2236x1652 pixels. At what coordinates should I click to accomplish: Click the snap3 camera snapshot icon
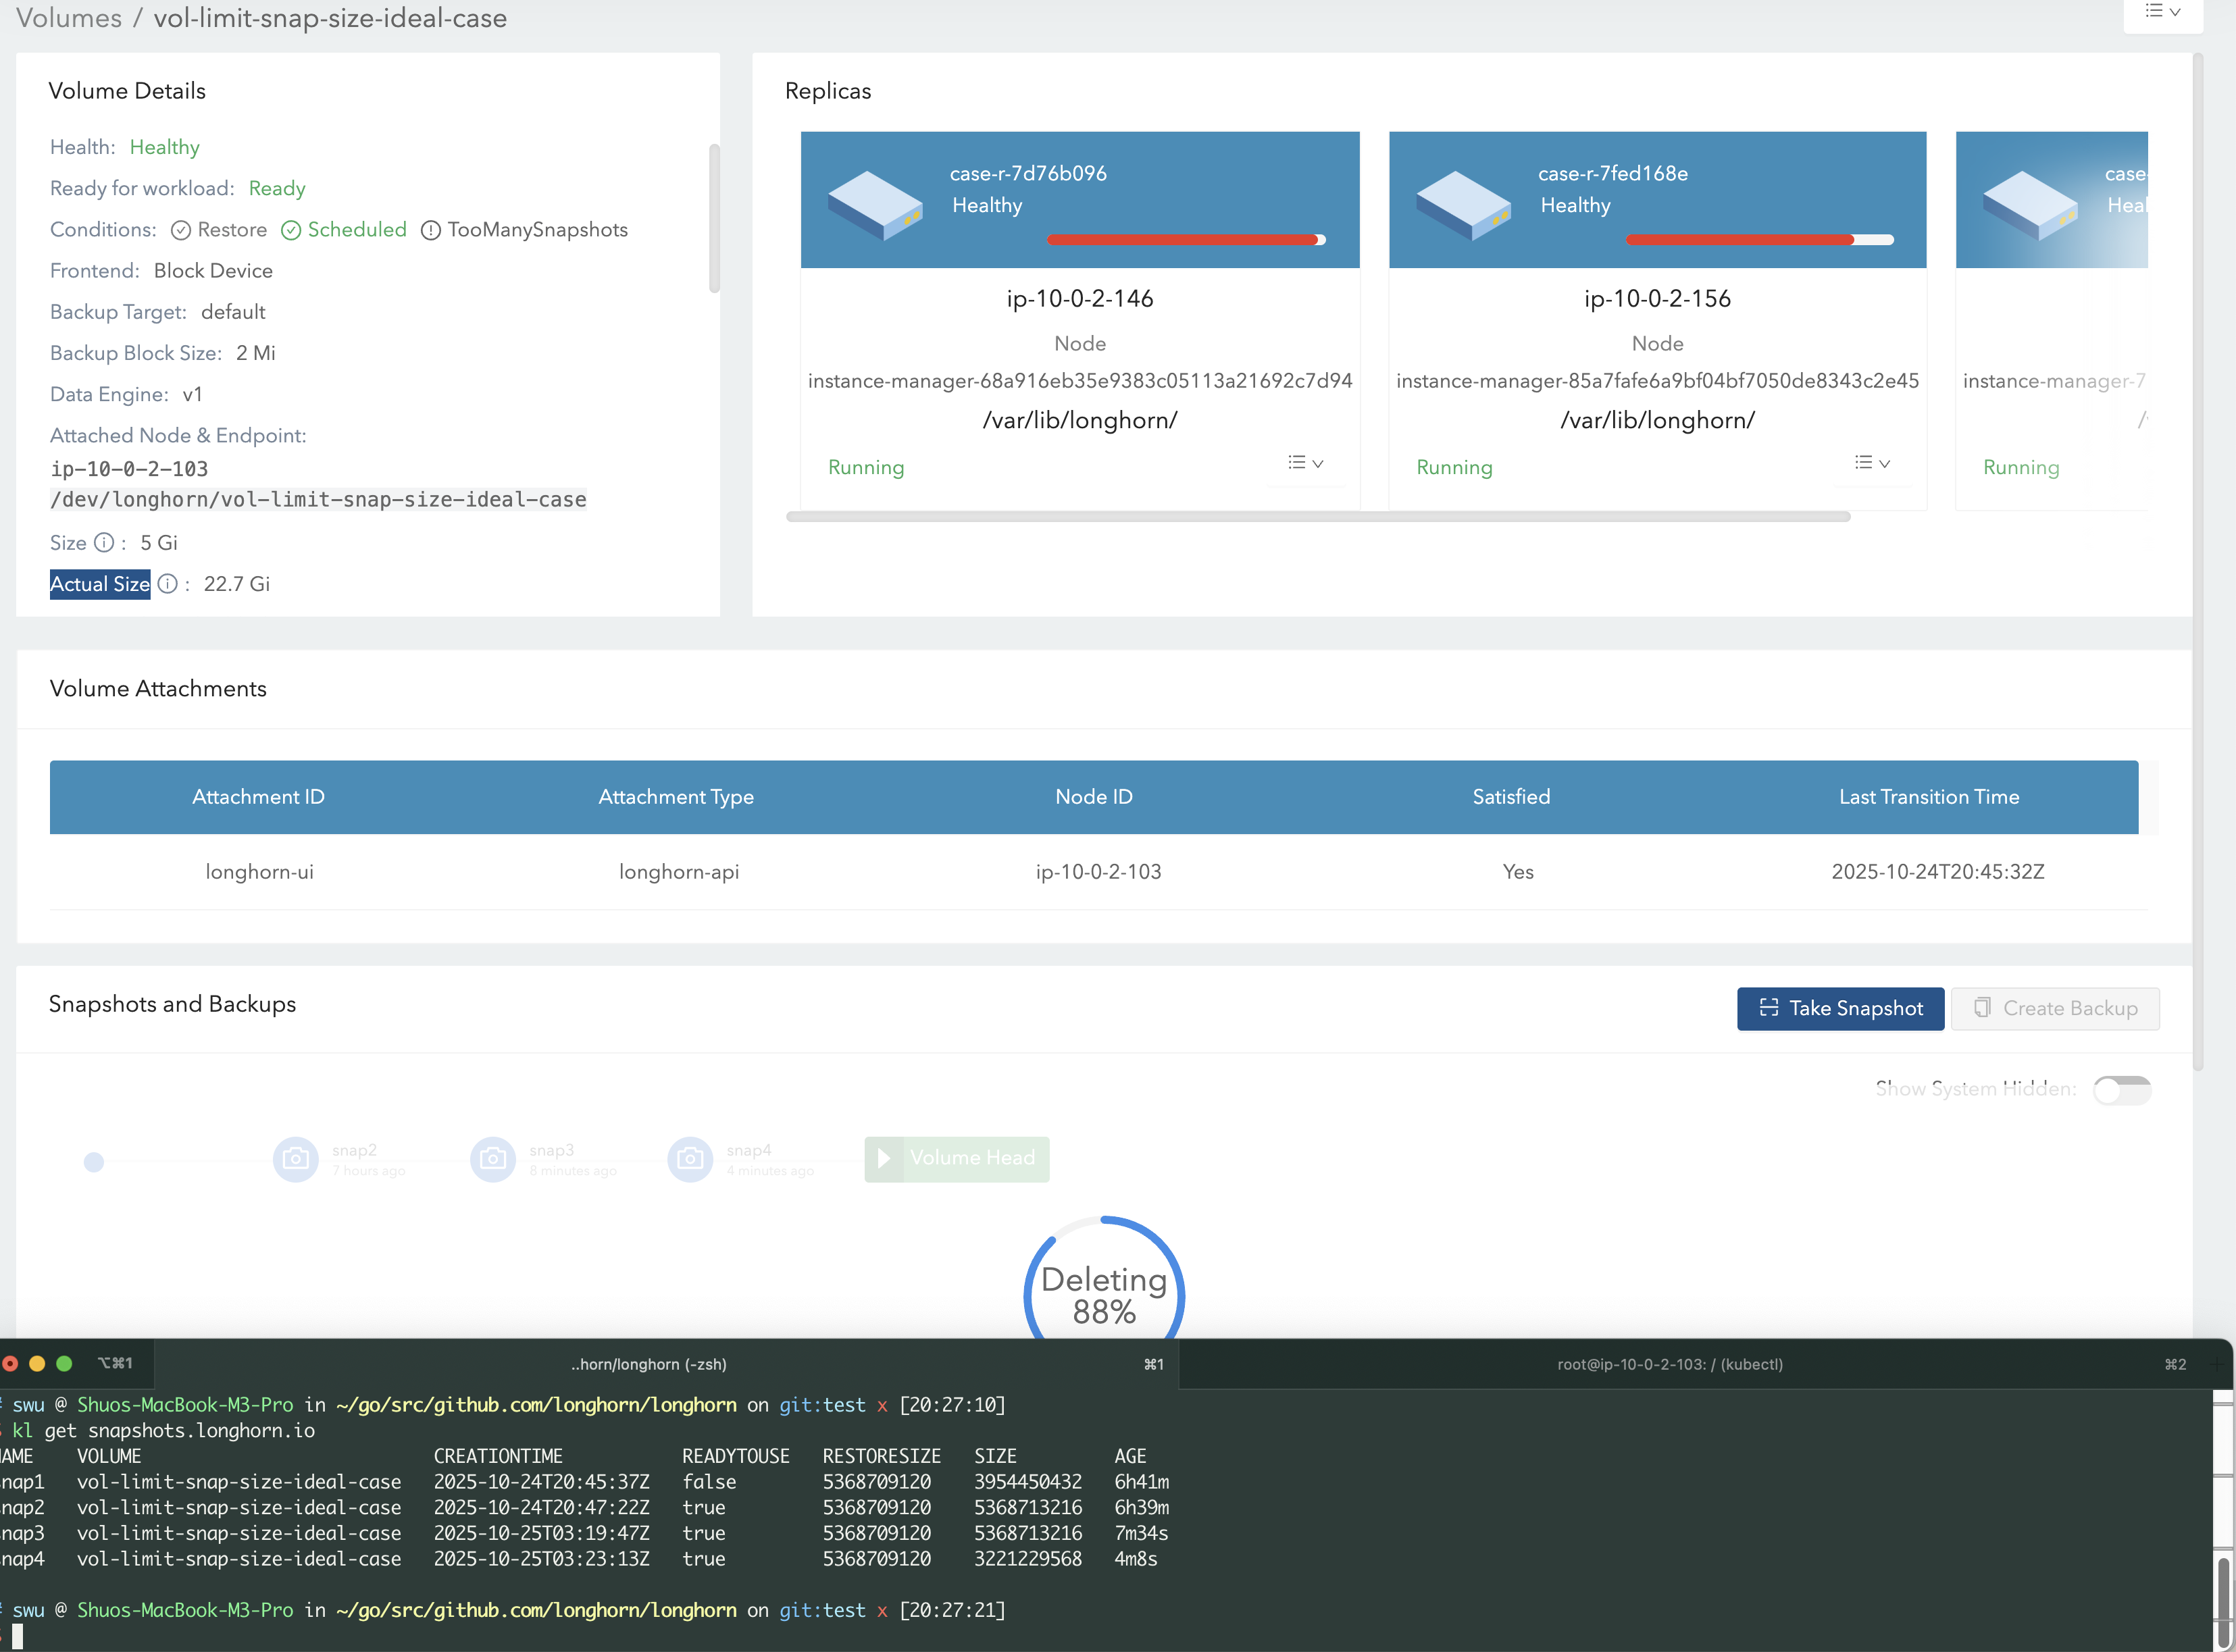(492, 1159)
